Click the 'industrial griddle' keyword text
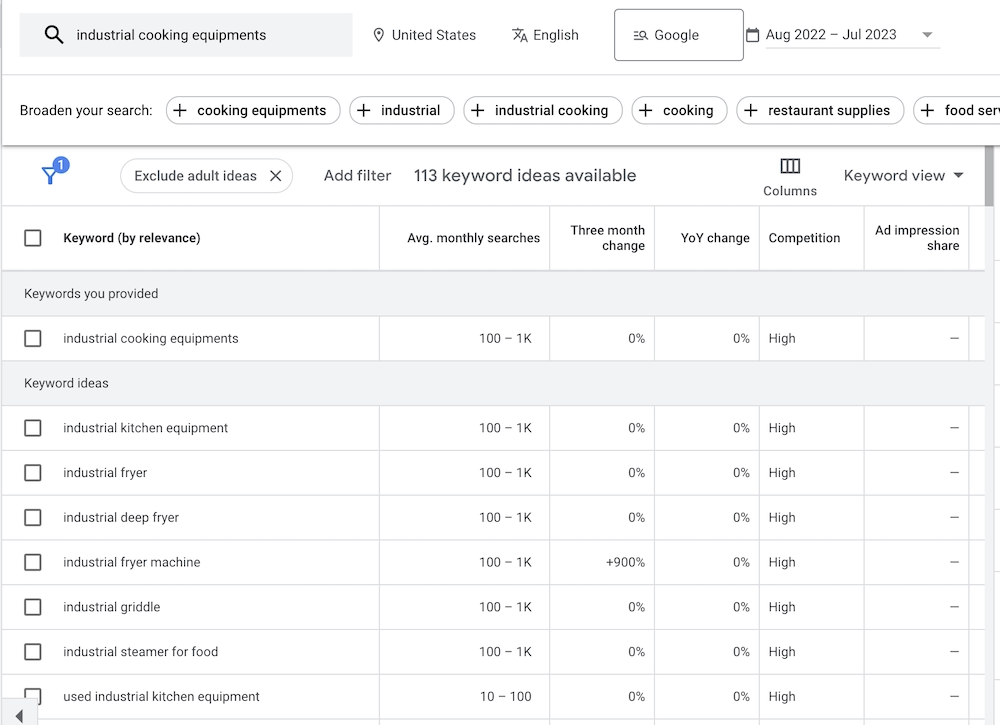The width and height of the screenshot is (1000, 725). click(x=112, y=607)
